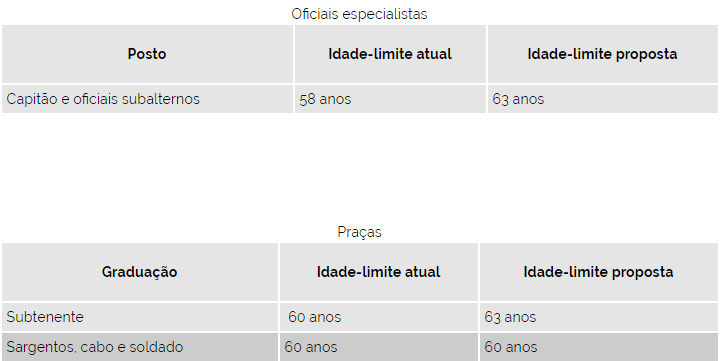Select the 'Capitão e oficiais subalternos' cell
Screen dimensions: 724x361
coord(147,99)
